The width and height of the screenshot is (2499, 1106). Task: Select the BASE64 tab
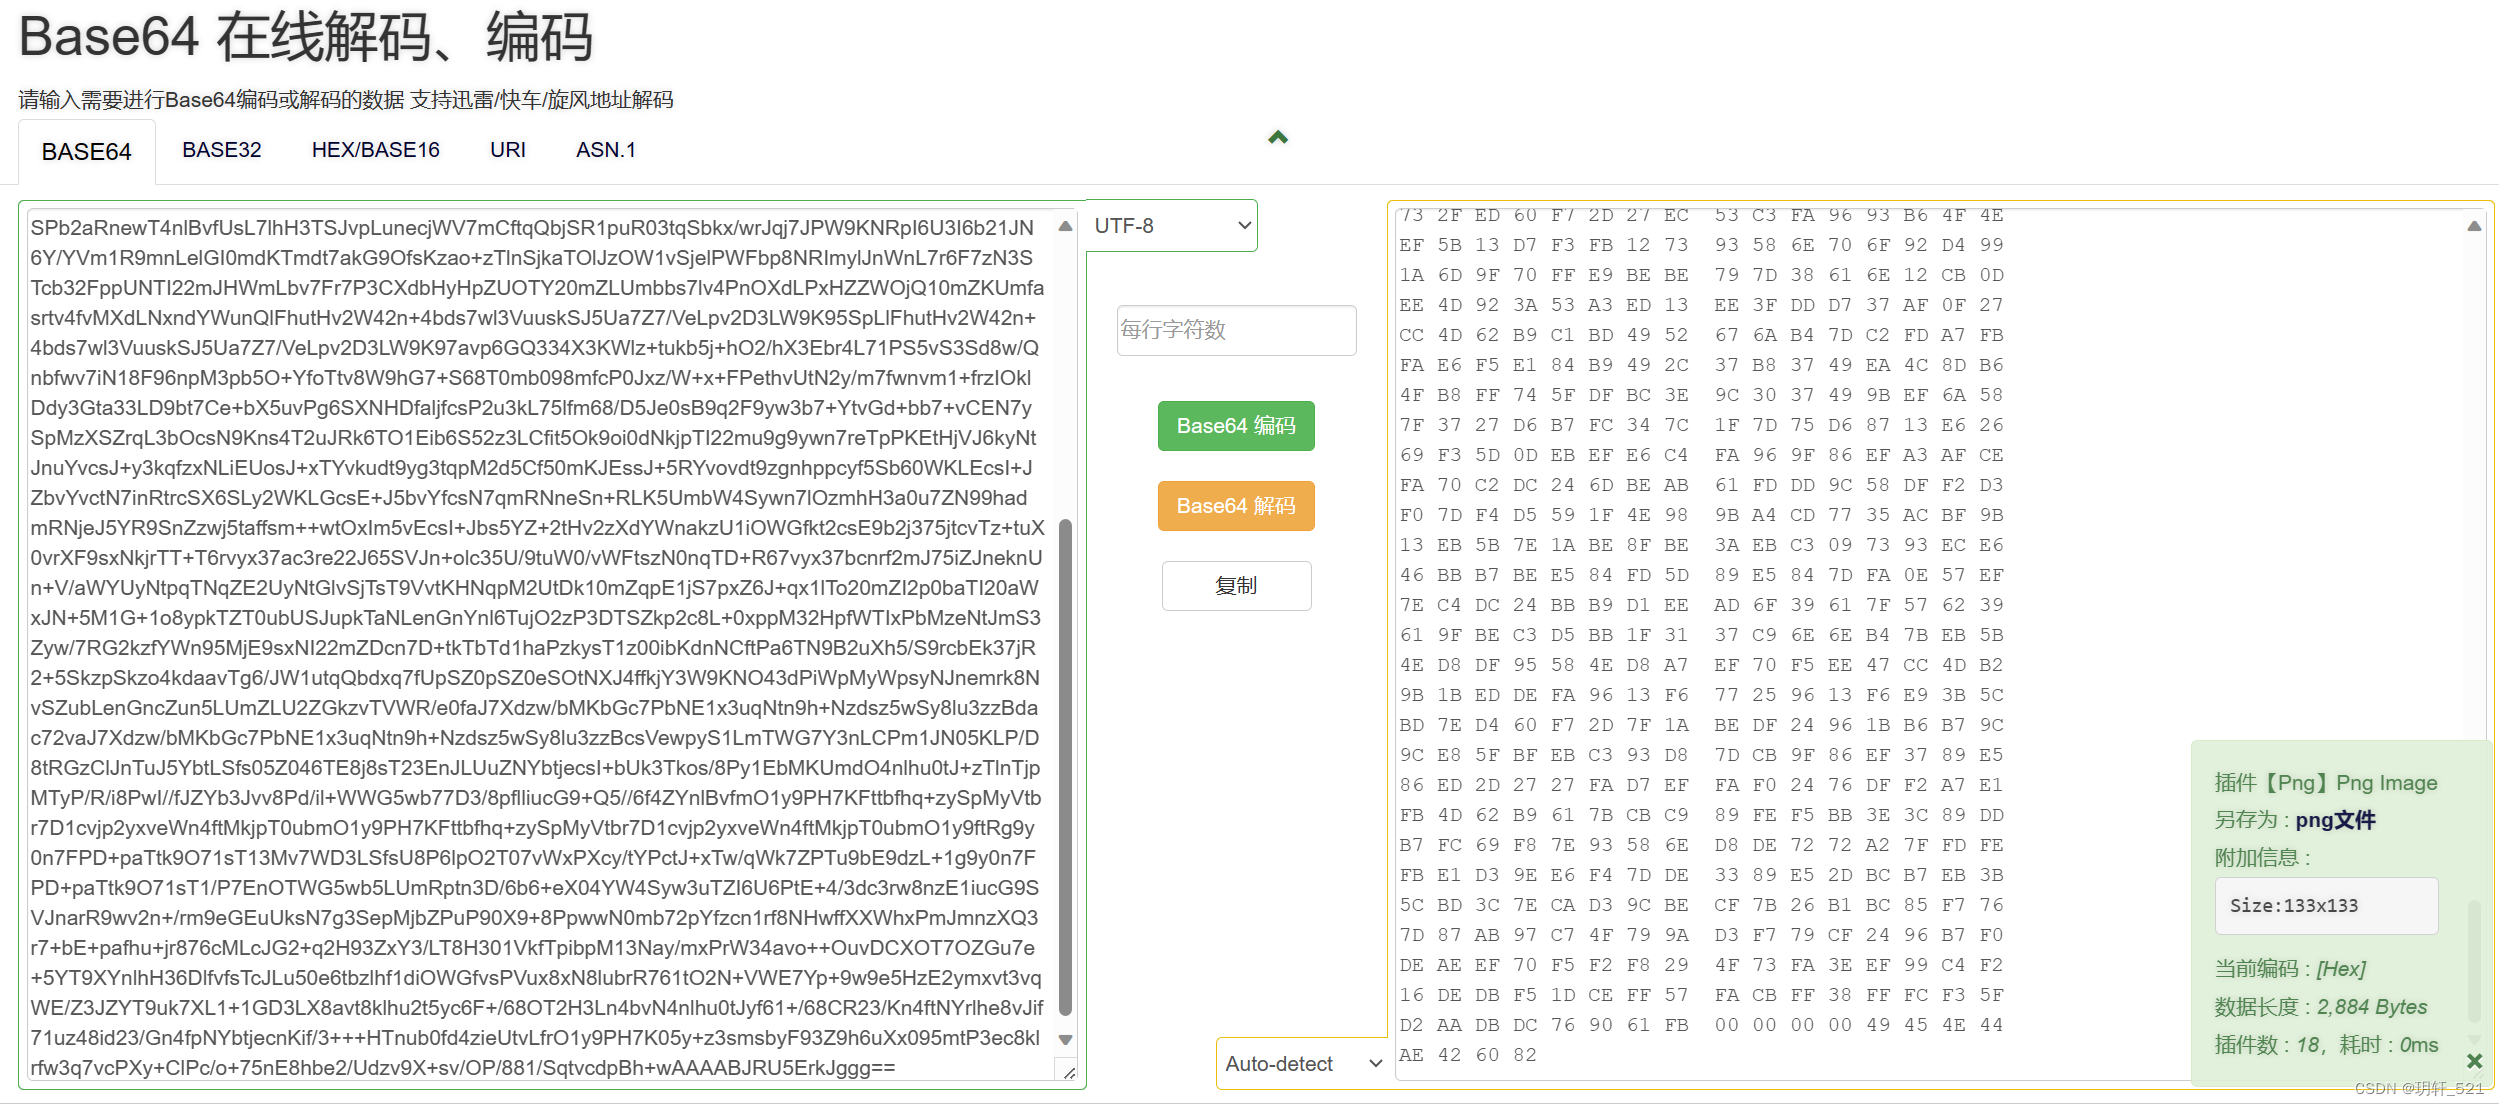tap(86, 152)
